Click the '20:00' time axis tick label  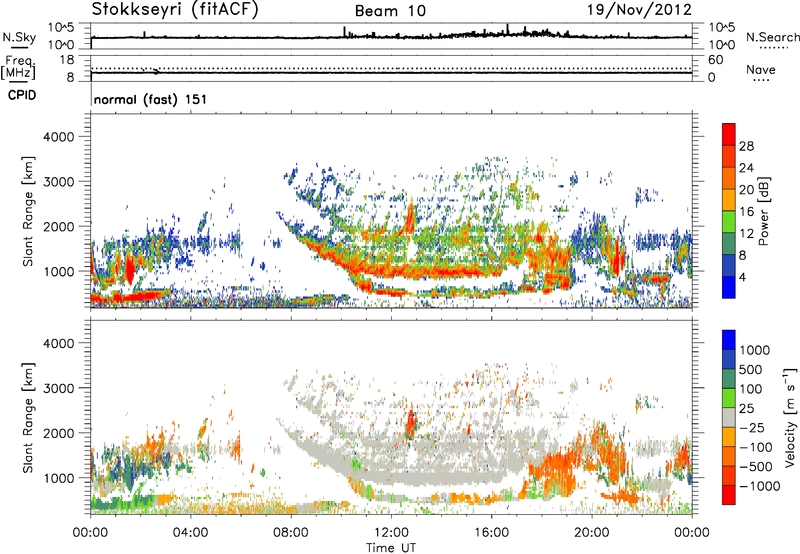click(x=591, y=533)
